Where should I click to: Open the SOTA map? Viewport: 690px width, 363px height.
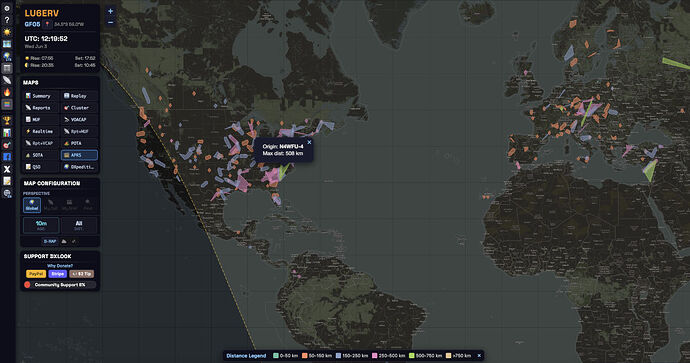pyautogui.click(x=40, y=155)
